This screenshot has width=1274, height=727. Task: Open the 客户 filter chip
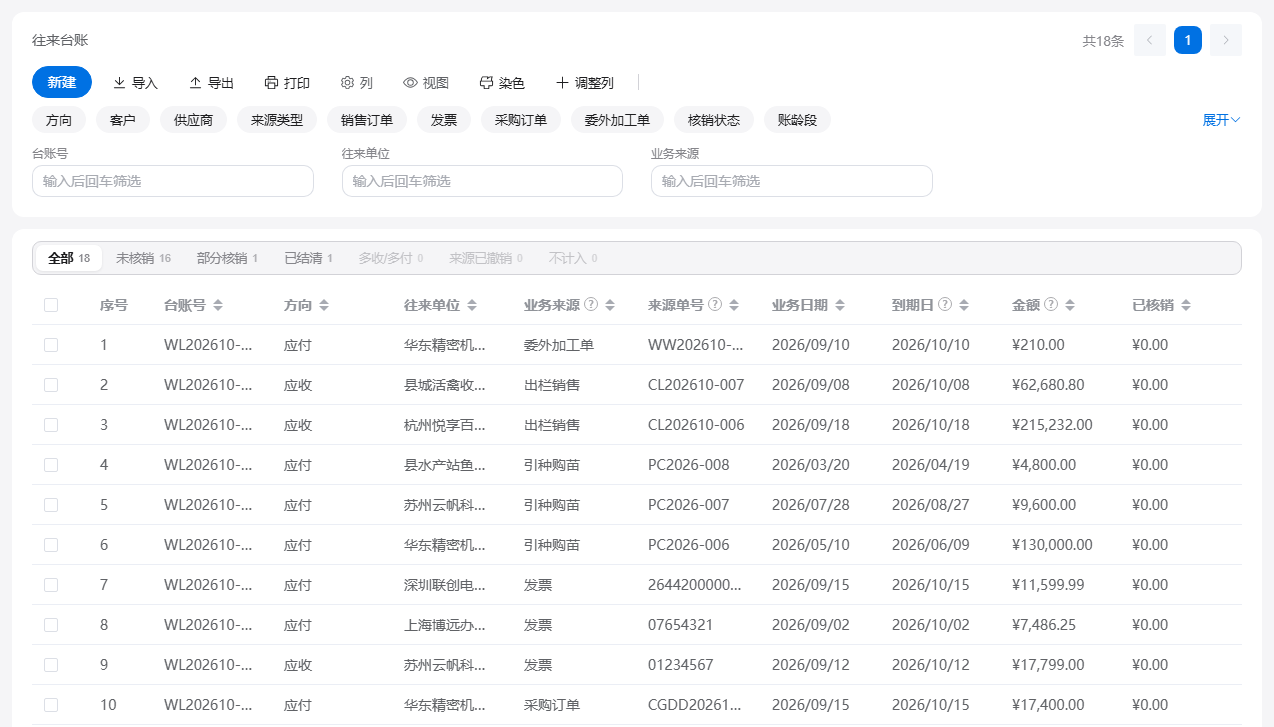click(x=123, y=120)
